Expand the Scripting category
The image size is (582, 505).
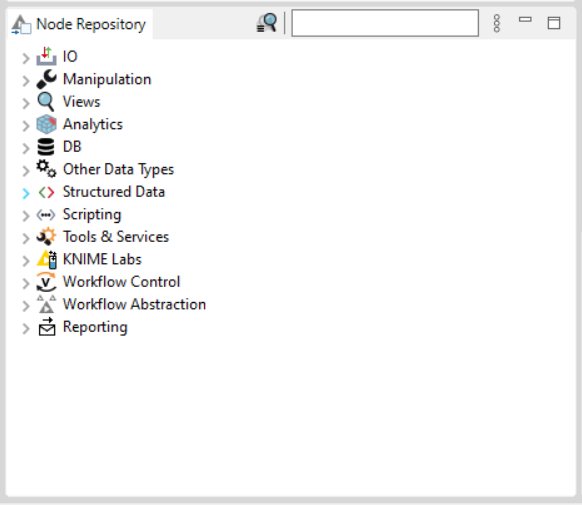coord(26,216)
